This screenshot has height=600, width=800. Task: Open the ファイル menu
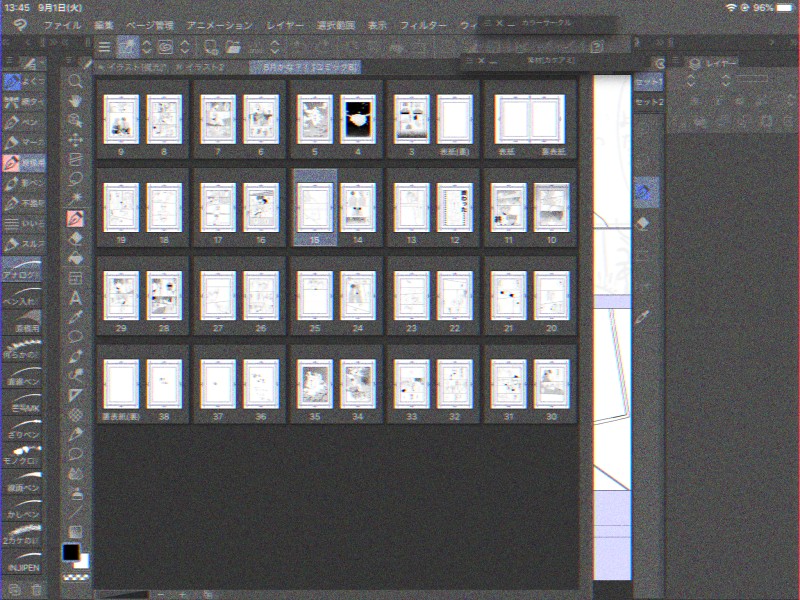click(62, 25)
